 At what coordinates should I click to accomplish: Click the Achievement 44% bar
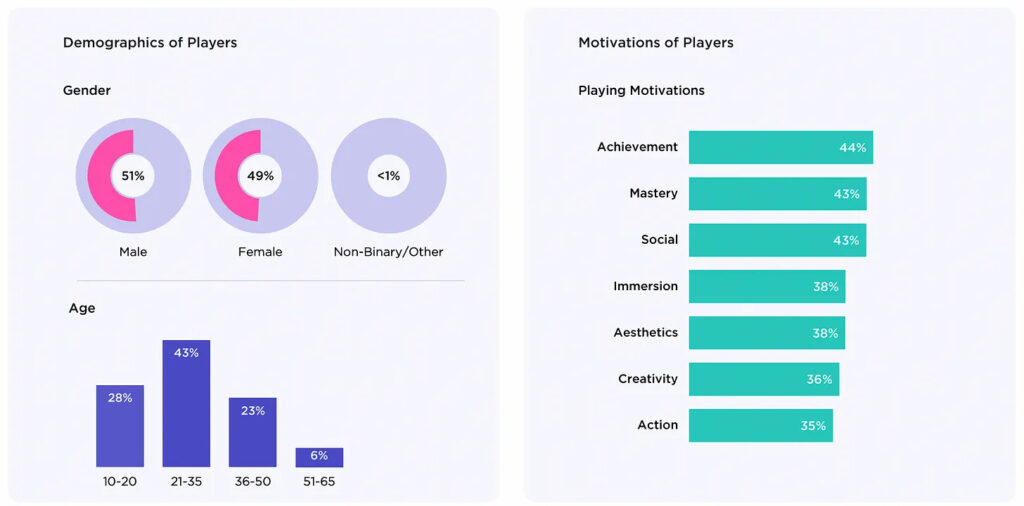pyautogui.click(x=780, y=147)
